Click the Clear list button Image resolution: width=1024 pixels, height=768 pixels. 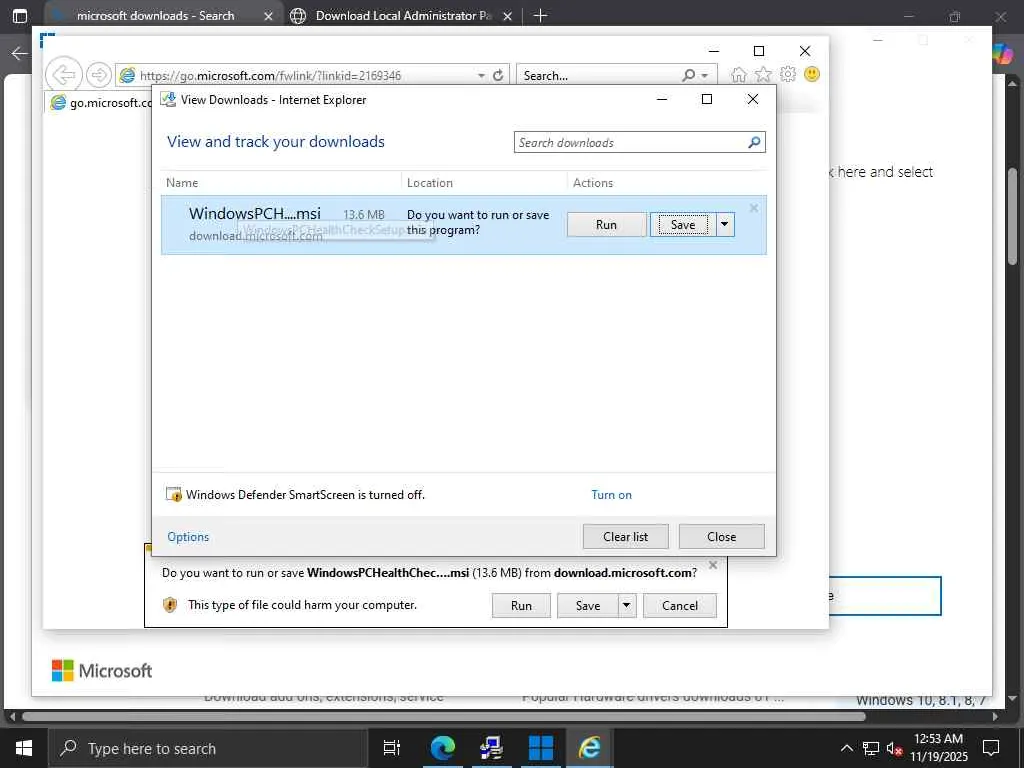pyautogui.click(x=626, y=537)
